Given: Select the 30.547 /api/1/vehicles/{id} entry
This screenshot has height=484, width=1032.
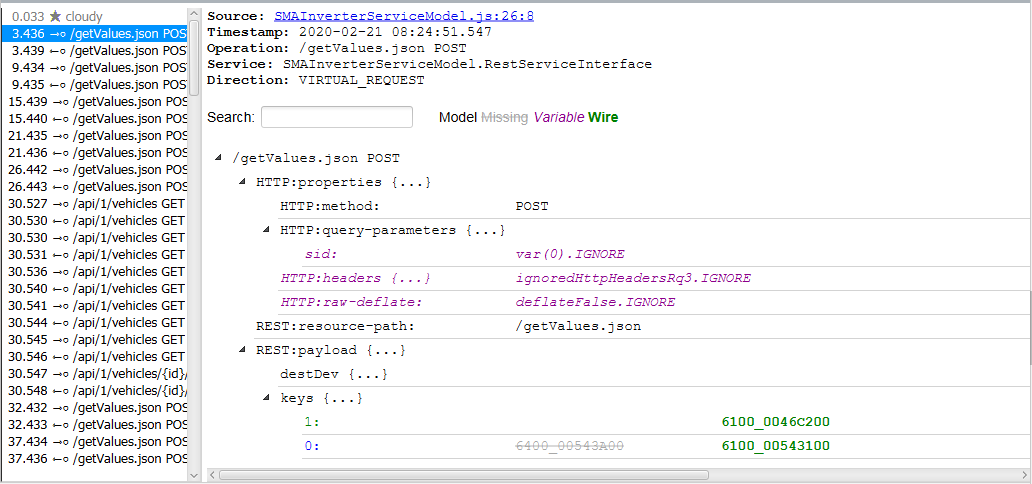Looking at the screenshot, I should [x=95, y=374].
